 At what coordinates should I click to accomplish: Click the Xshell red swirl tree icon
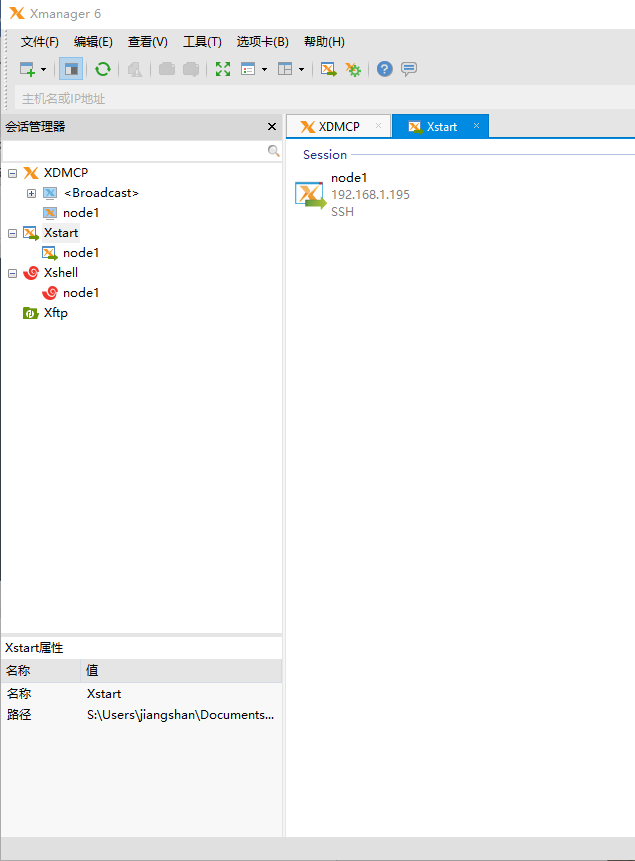31,273
